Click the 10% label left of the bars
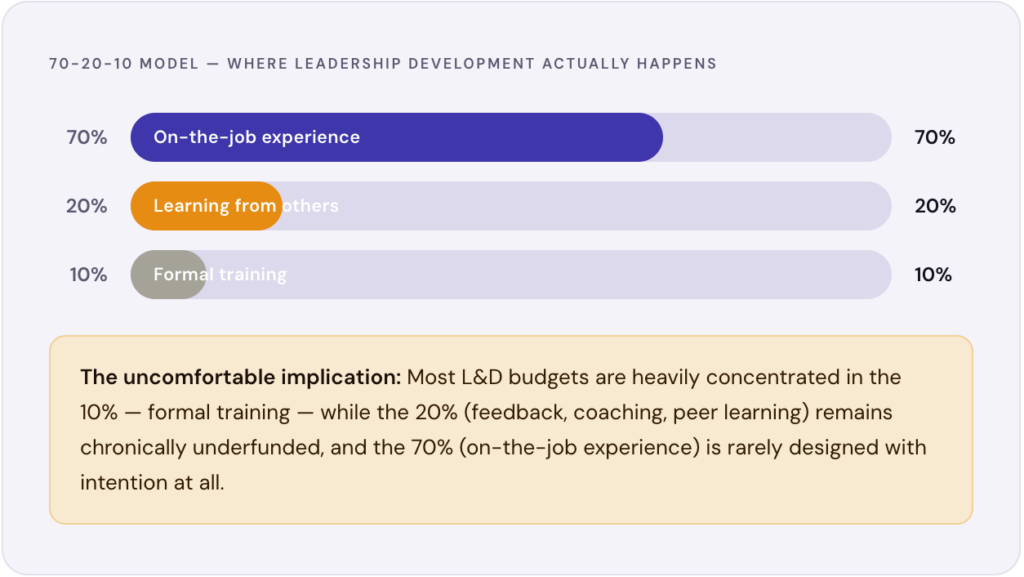 [88, 274]
